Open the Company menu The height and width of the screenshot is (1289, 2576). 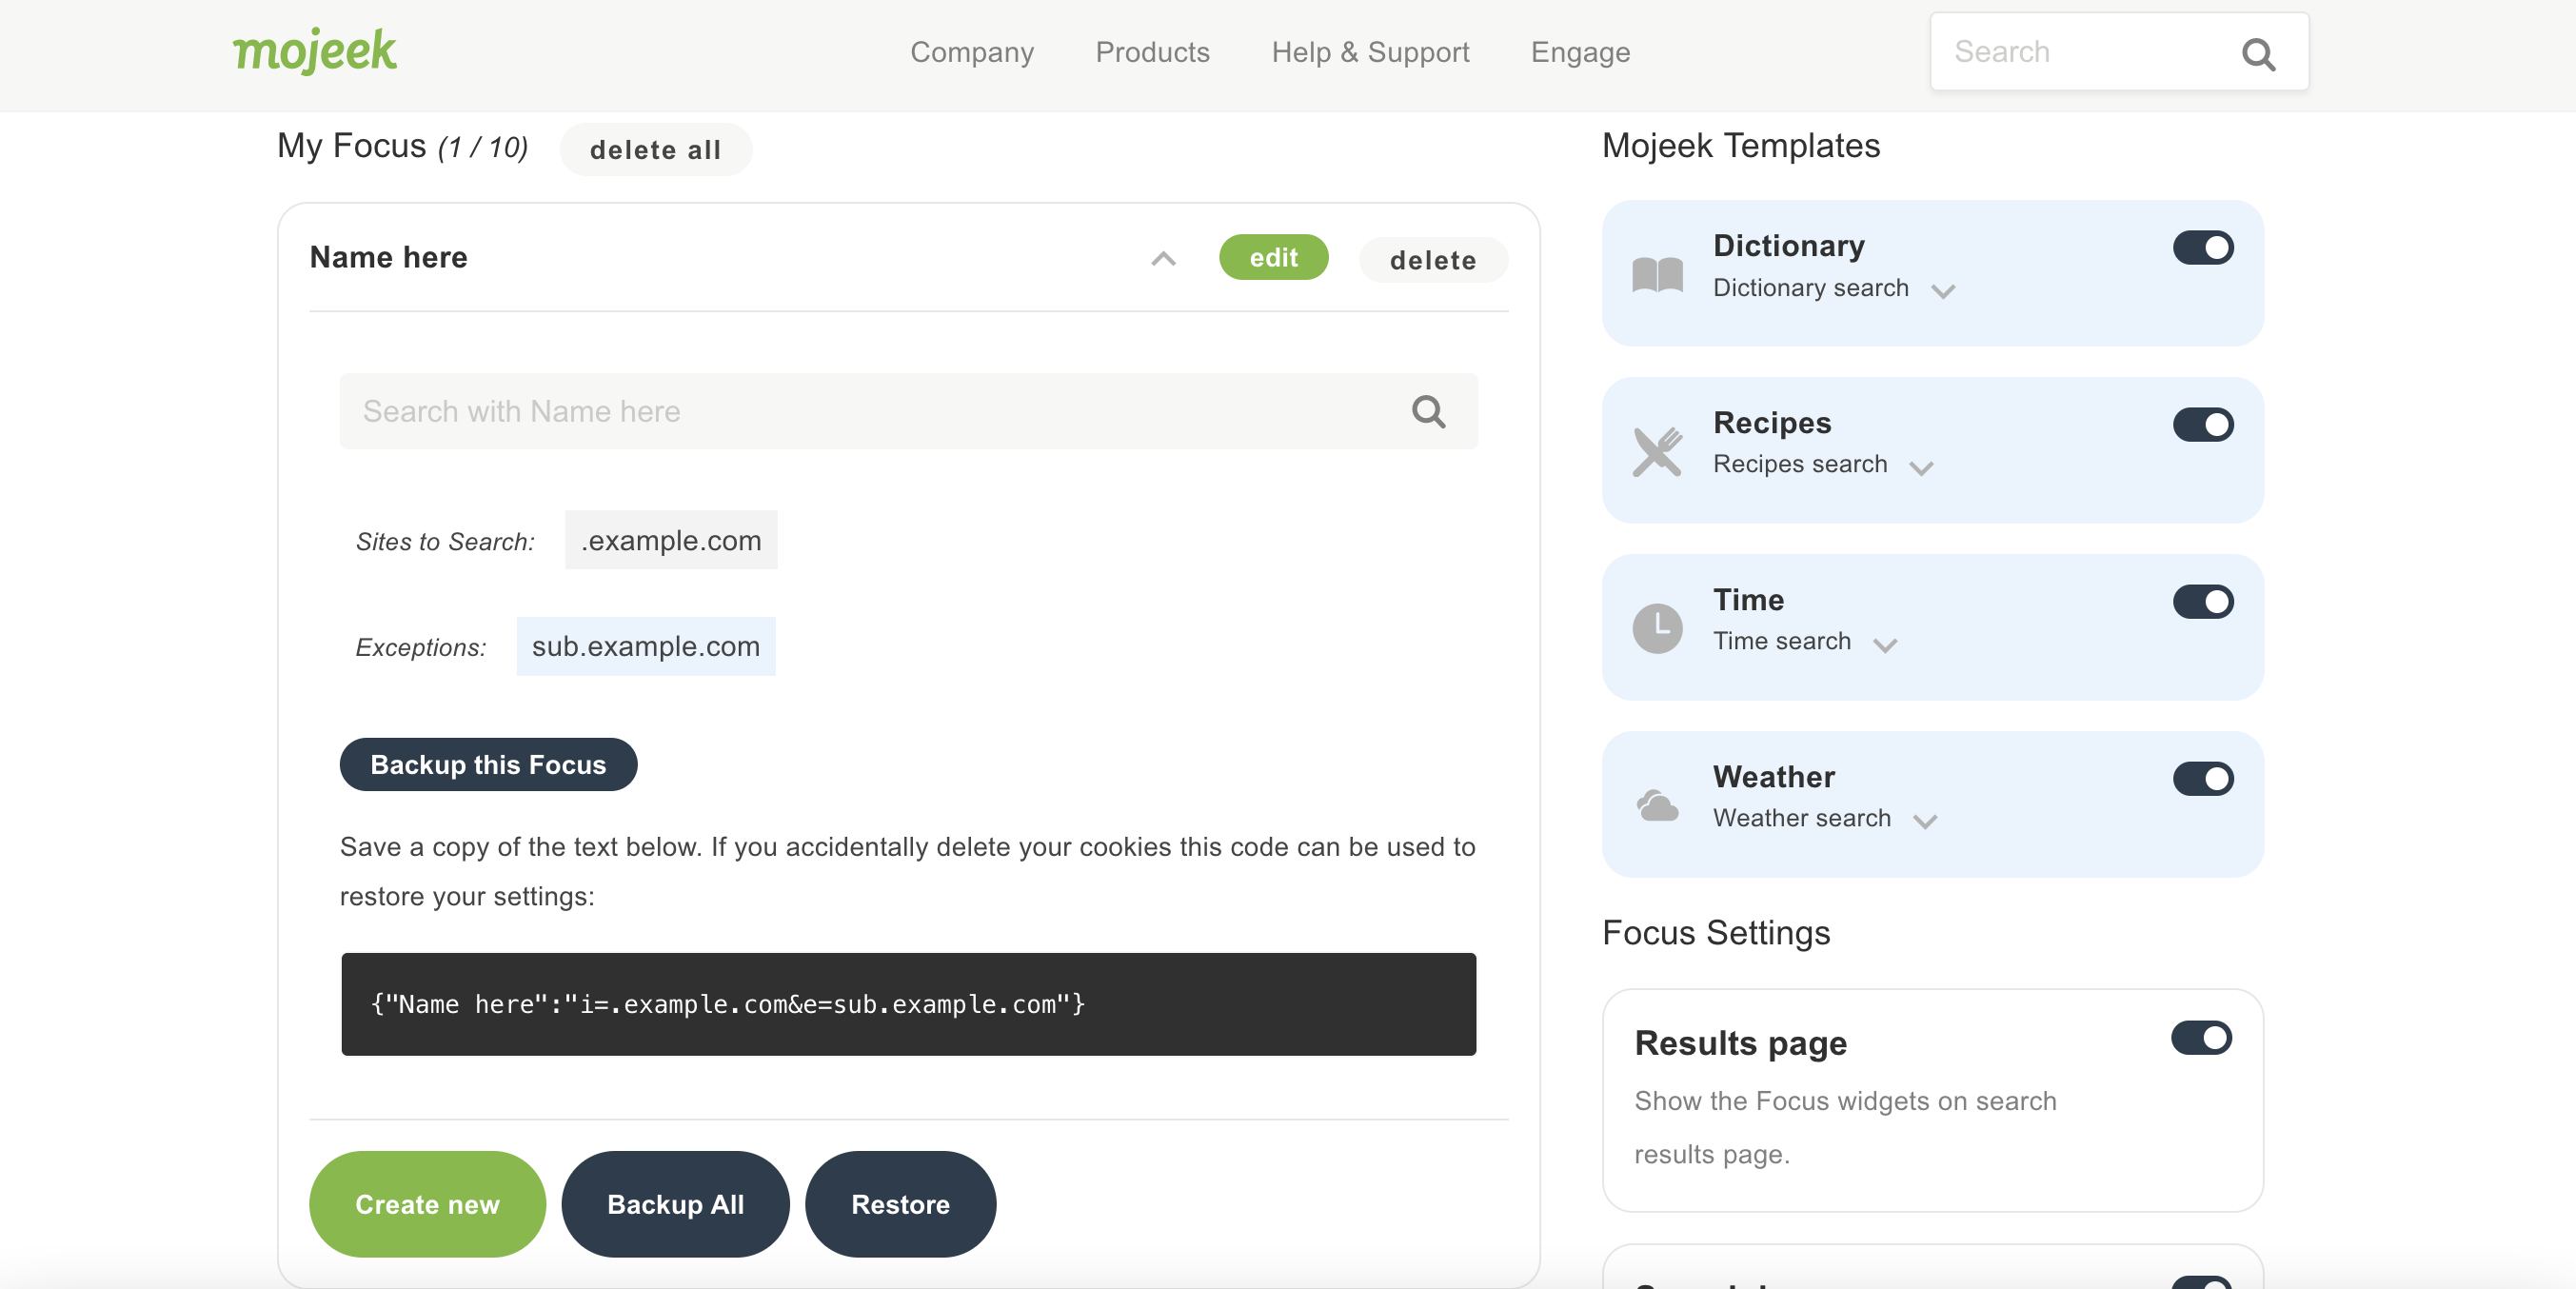point(971,52)
